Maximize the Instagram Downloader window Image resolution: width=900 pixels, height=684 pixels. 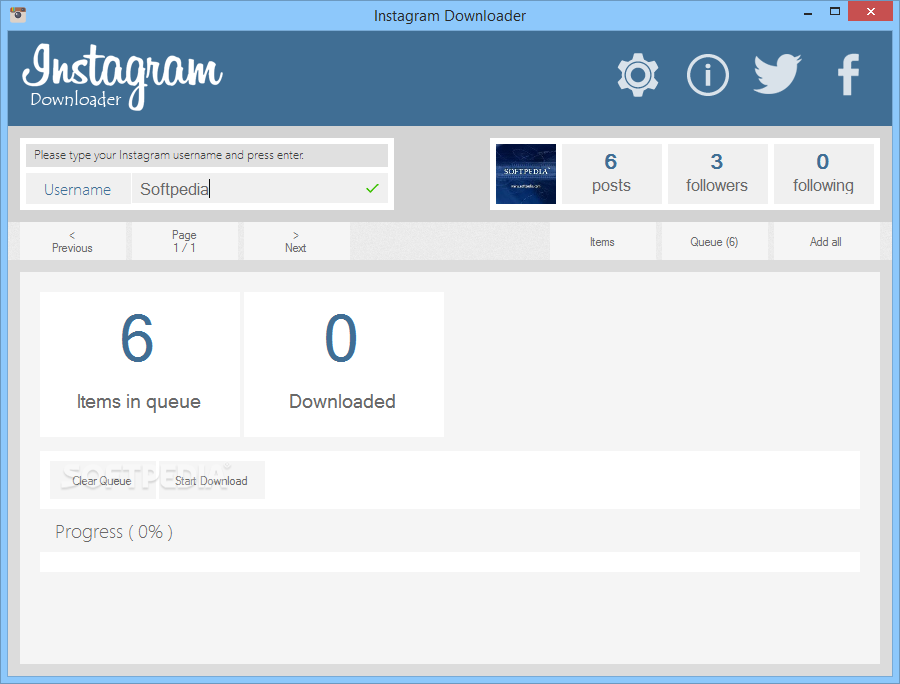click(x=835, y=11)
